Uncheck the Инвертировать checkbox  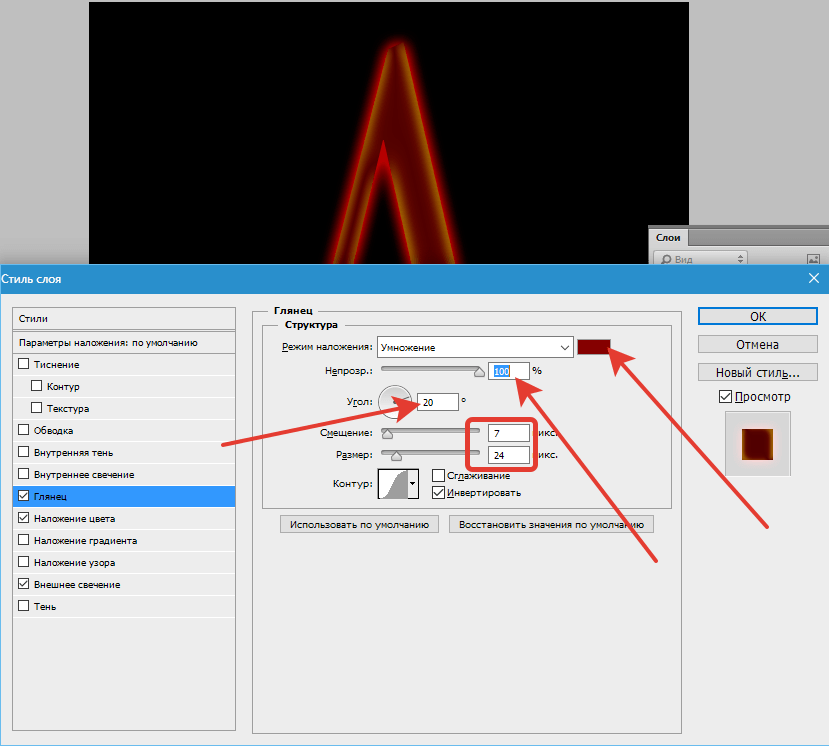[438, 492]
